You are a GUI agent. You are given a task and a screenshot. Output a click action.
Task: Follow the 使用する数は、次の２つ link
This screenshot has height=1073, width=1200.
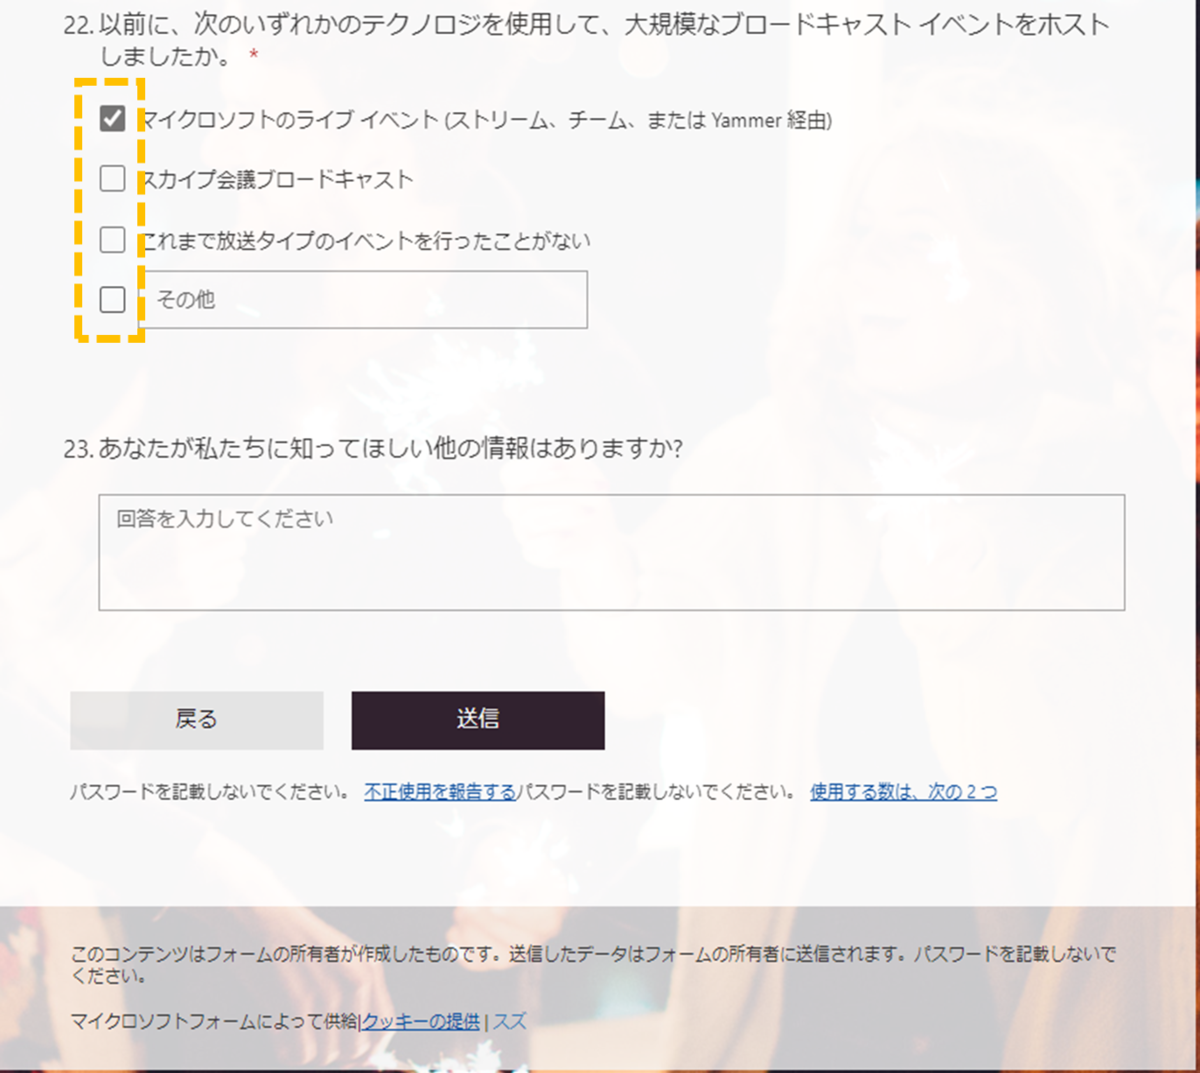903,792
